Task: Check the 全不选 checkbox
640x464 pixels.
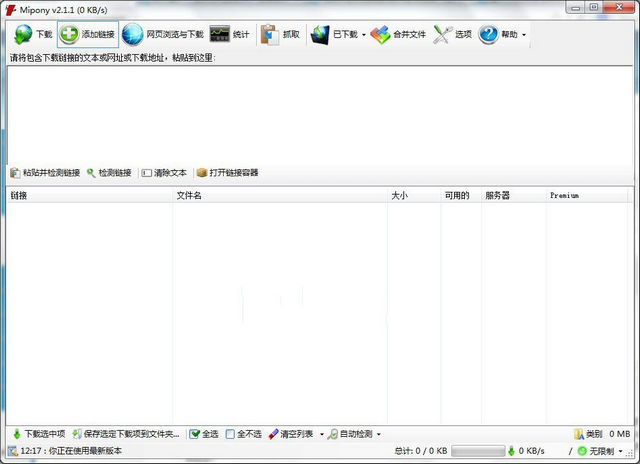Action: [230, 434]
